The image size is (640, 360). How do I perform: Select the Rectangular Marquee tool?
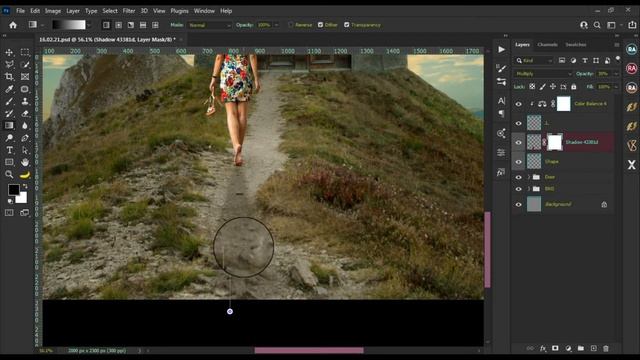(25, 52)
